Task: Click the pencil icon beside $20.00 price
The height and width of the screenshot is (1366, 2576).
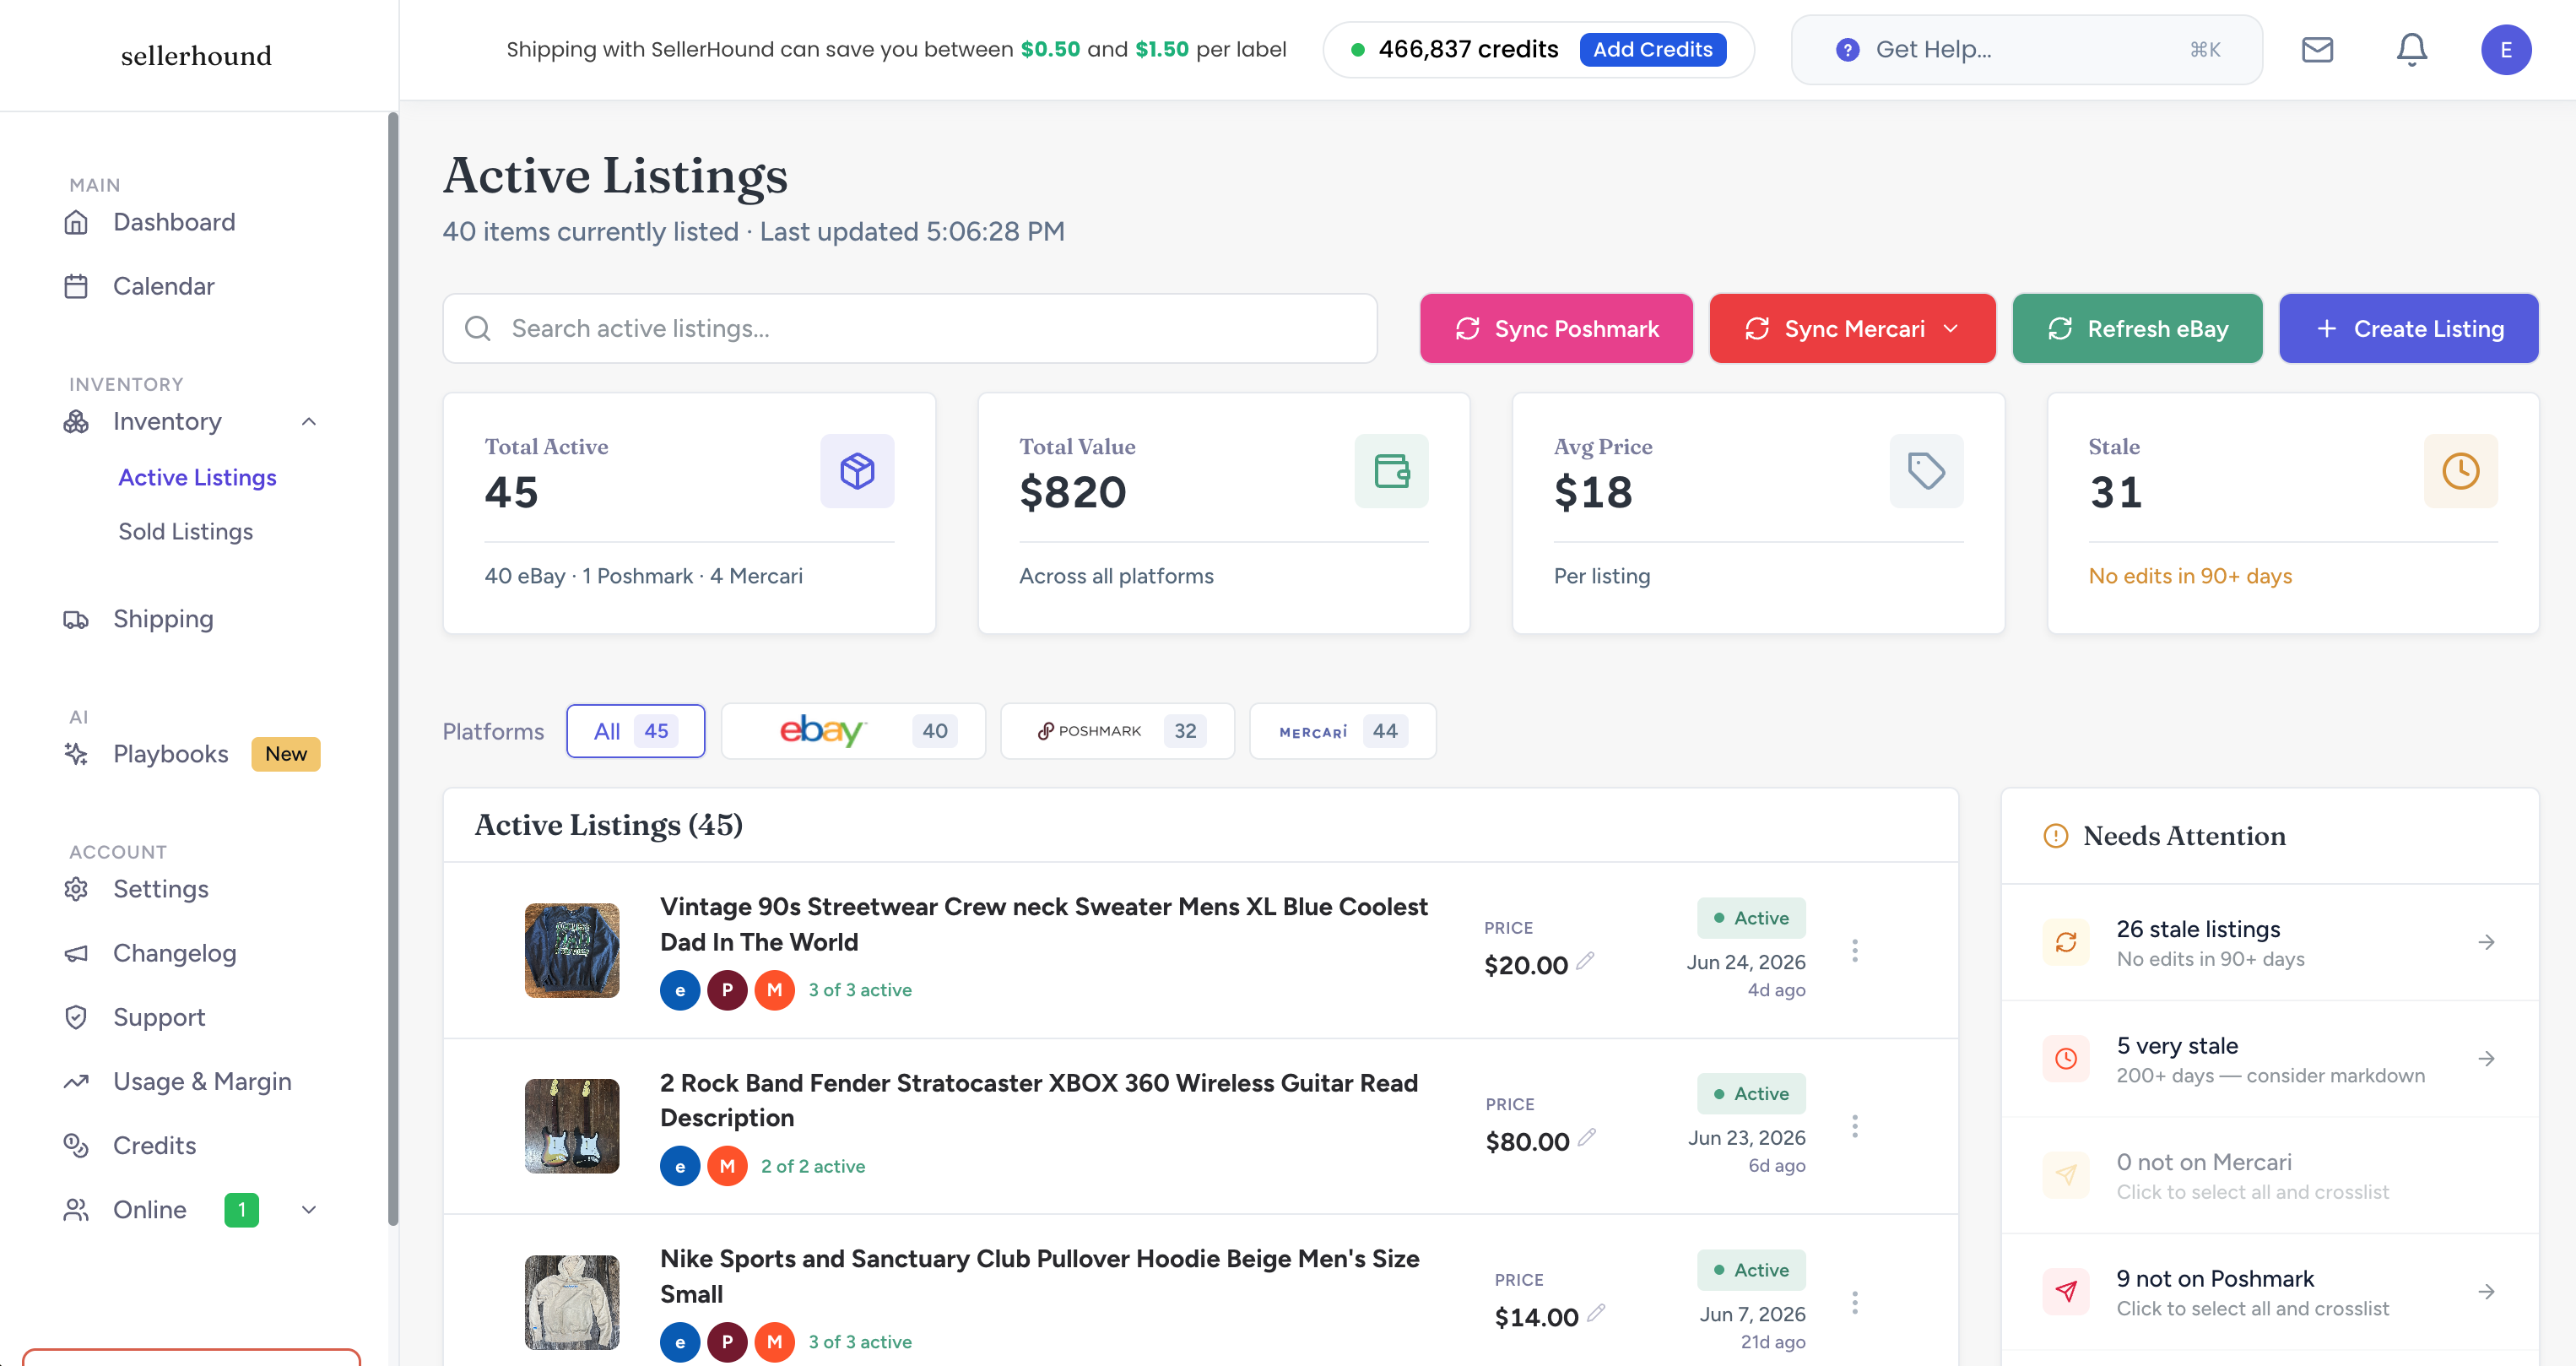Action: [1585, 961]
